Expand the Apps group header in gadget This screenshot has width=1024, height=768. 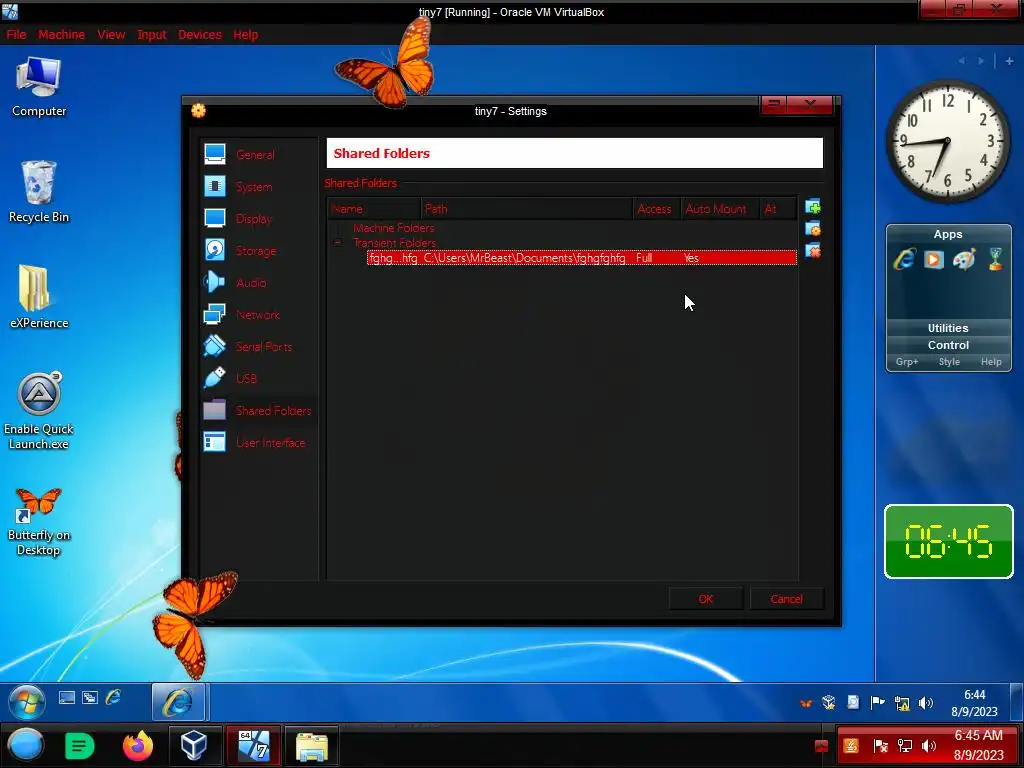948,234
